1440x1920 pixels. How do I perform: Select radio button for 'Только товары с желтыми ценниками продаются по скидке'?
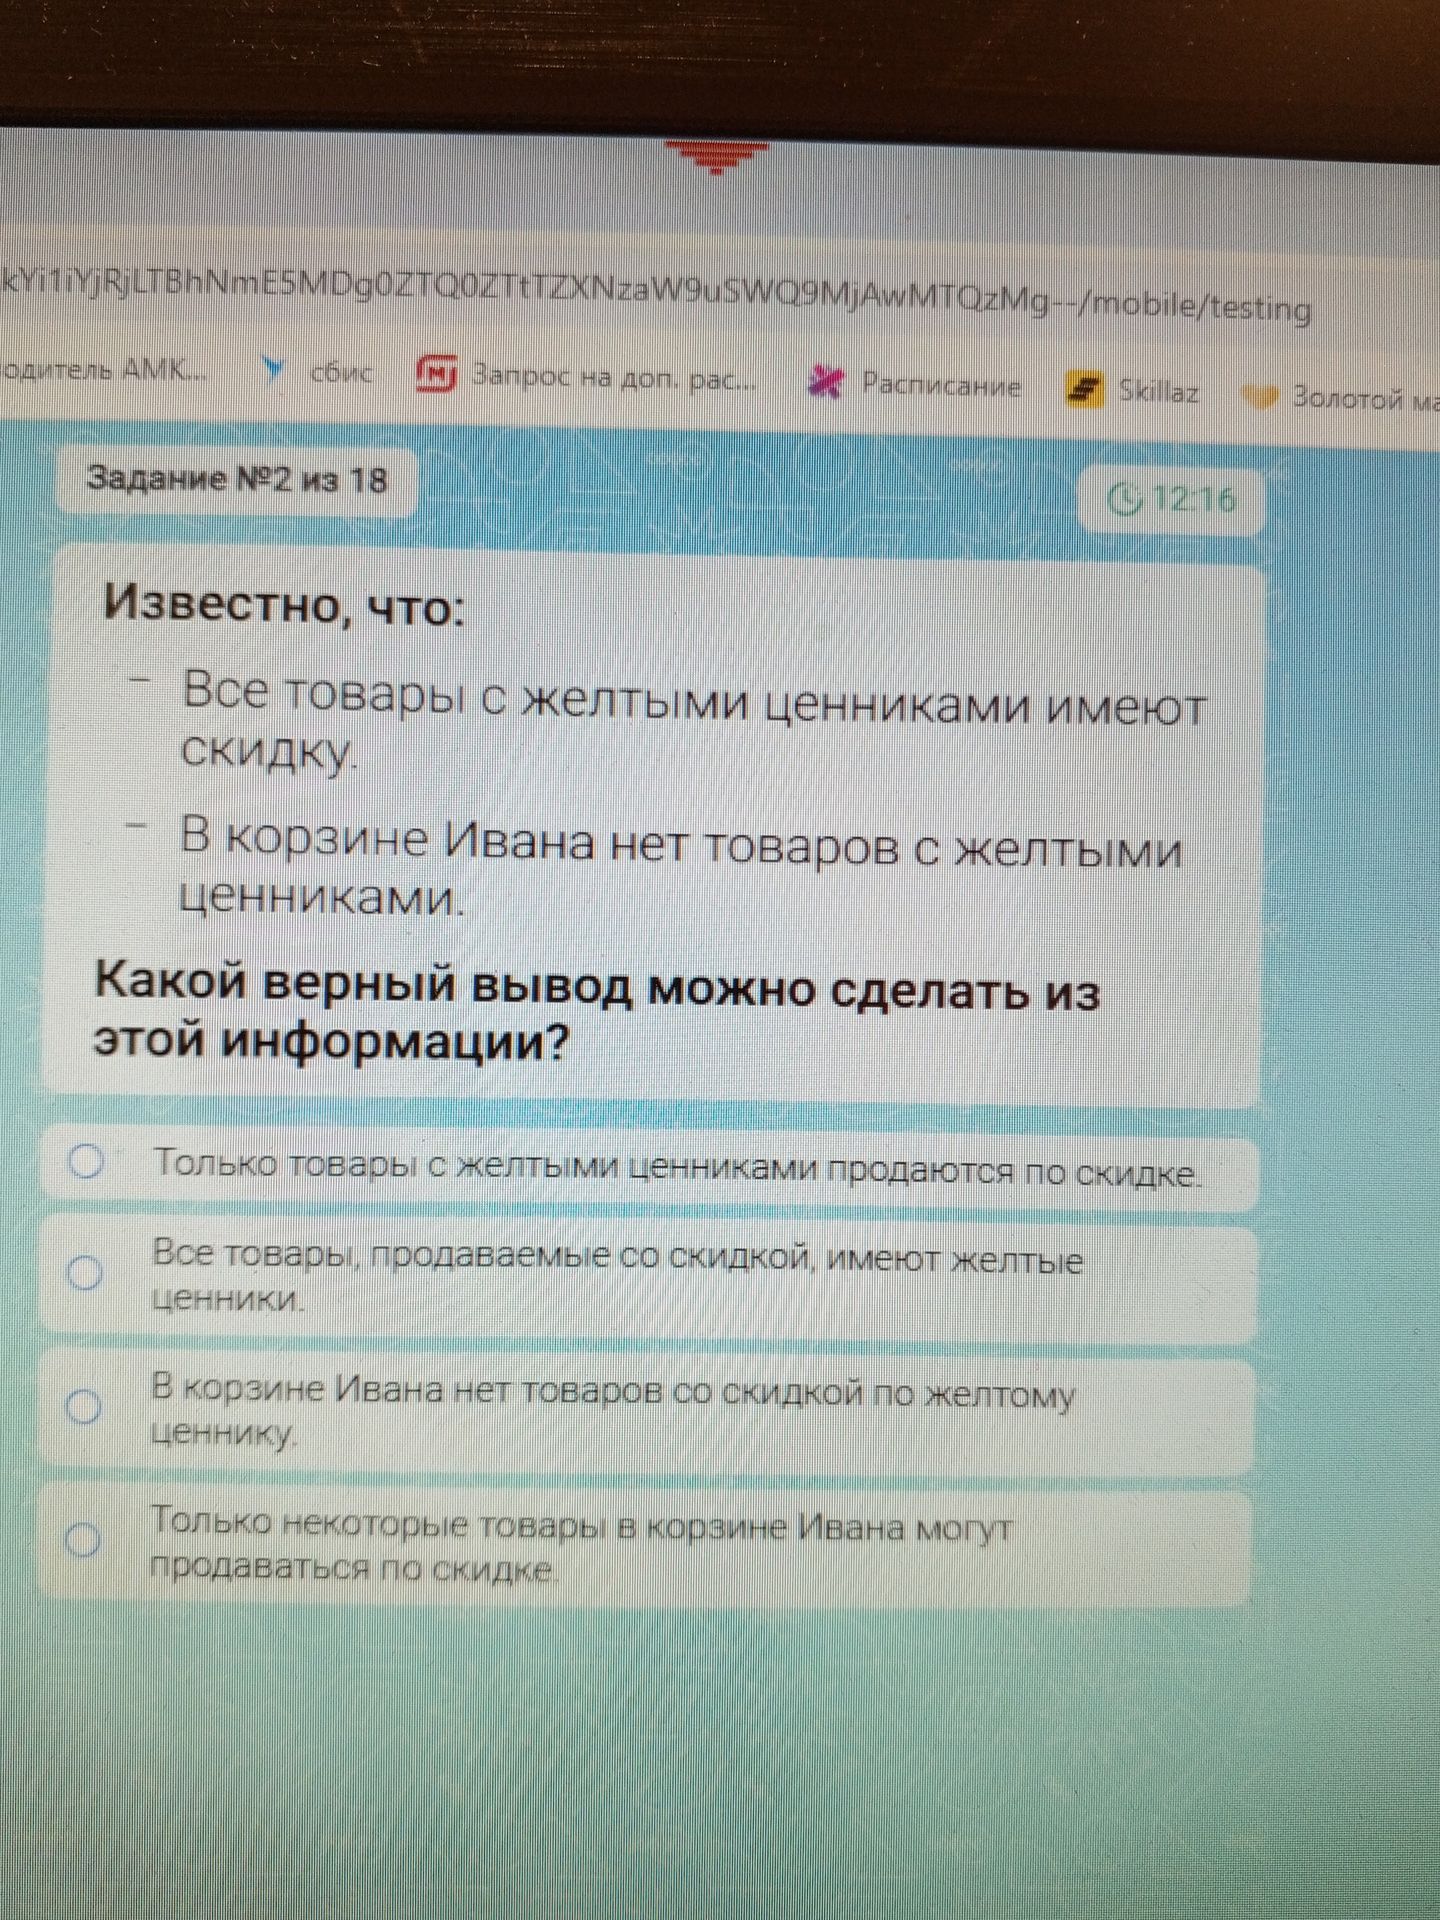[85, 1162]
